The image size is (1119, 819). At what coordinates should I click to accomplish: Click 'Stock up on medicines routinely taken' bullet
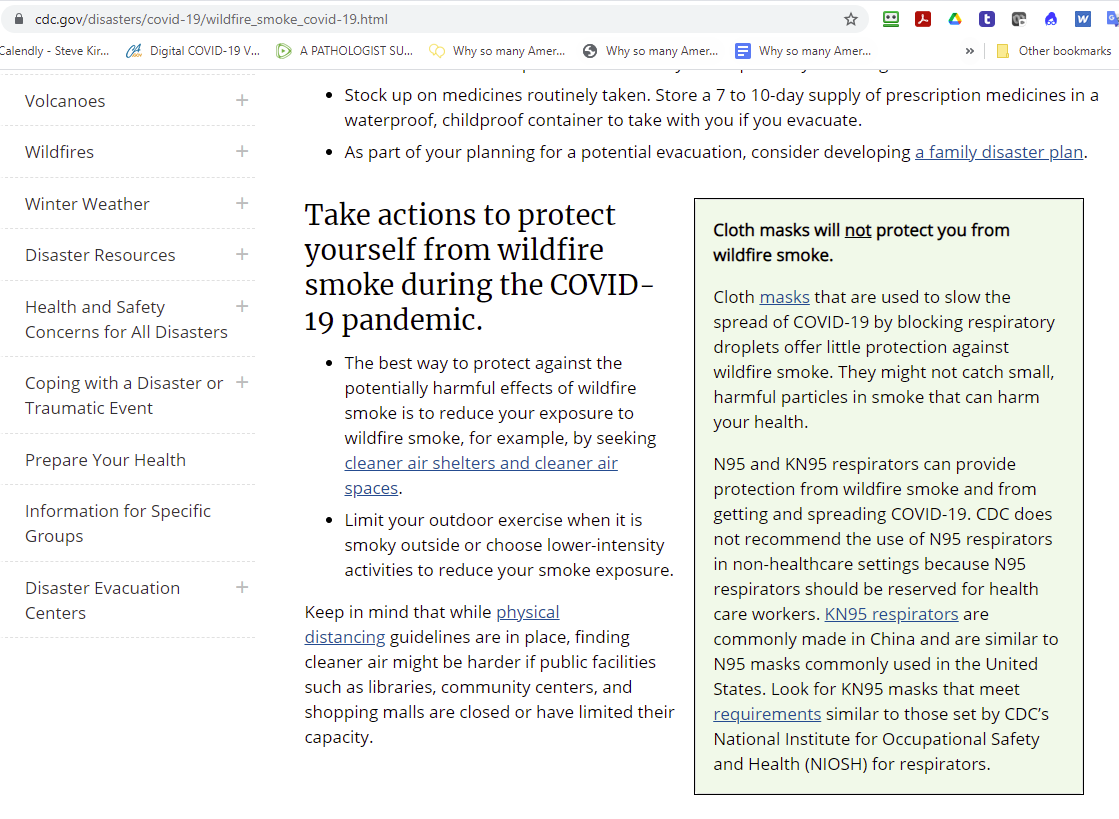(x=721, y=108)
